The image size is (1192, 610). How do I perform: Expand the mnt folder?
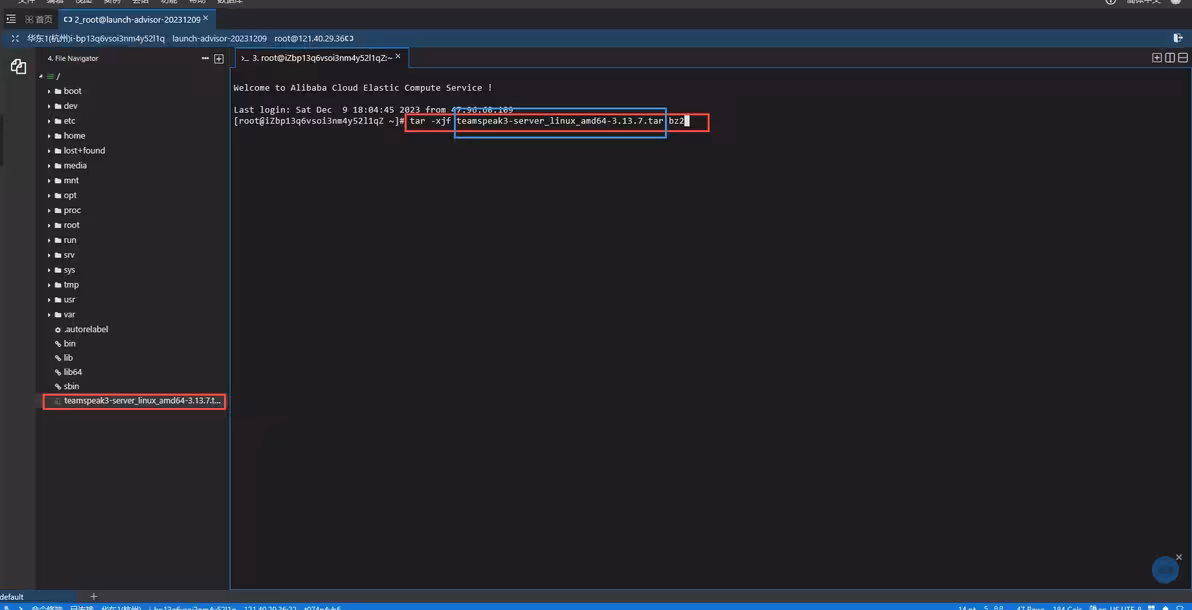49,181
